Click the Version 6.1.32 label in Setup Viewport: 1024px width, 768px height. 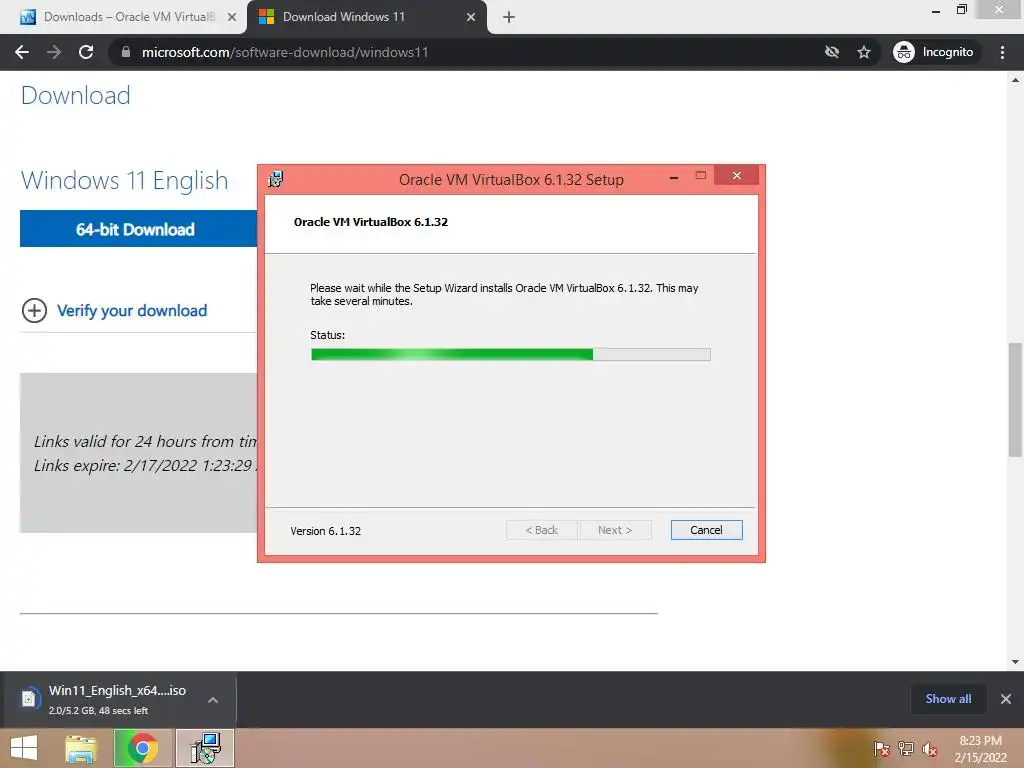pyautogui.click(x=325, y=531)
